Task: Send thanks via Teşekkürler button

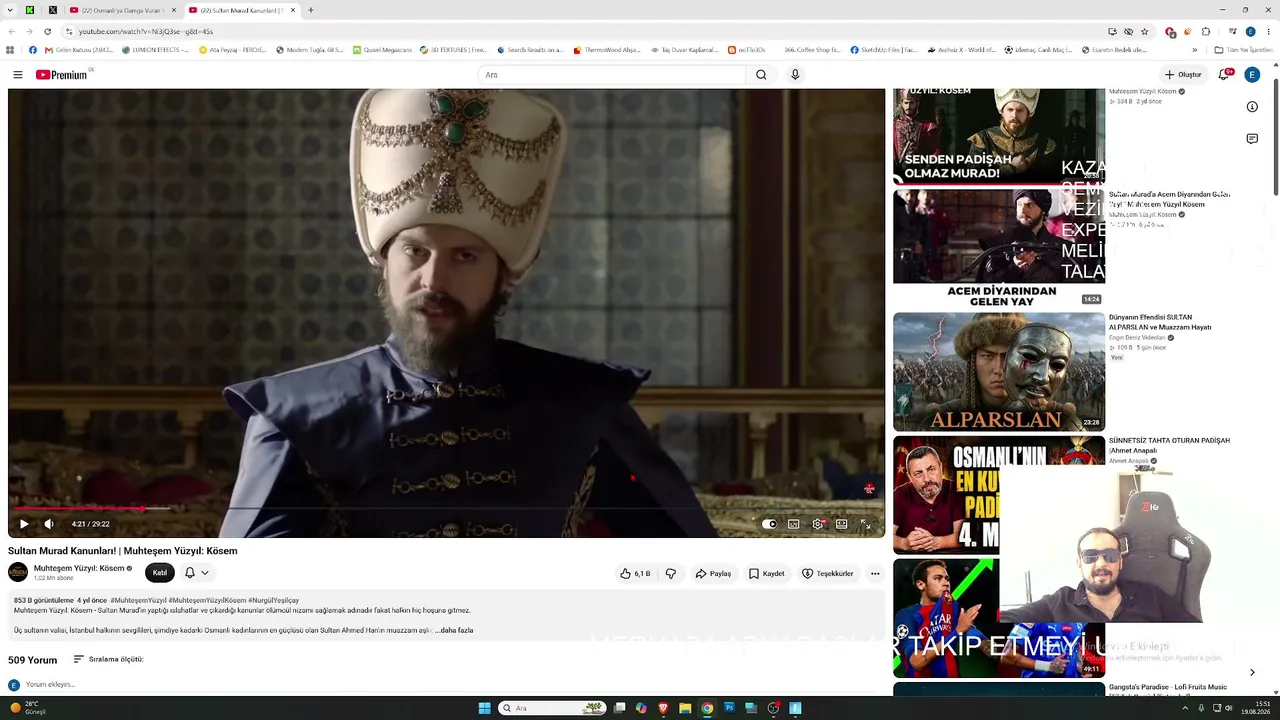Action: tap(828, 574)
